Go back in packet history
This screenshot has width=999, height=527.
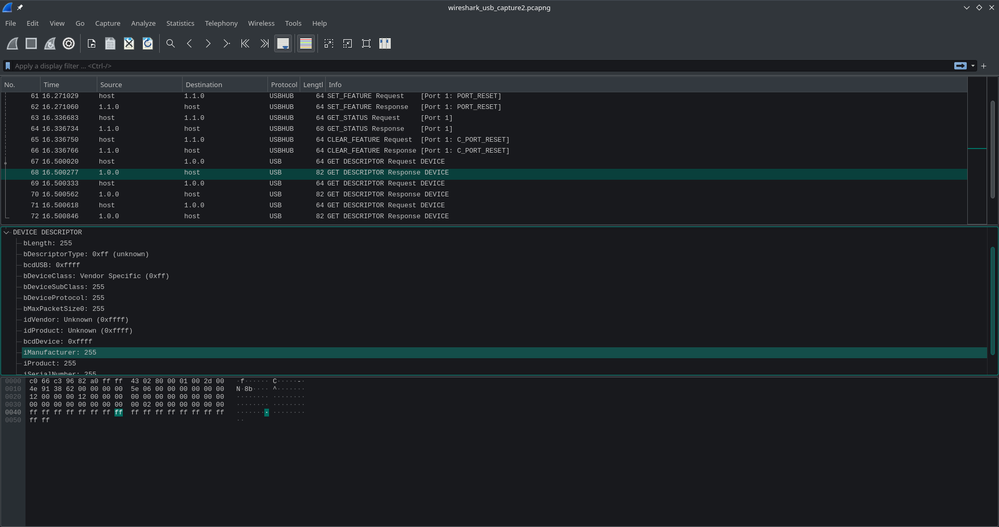[x=189, y=43]
